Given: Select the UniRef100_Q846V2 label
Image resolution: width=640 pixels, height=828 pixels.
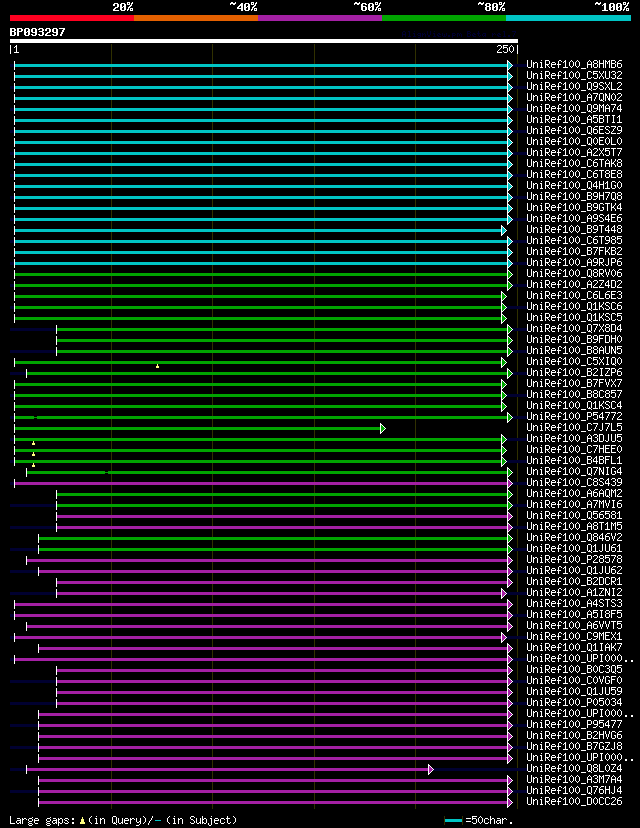Looking at the screenshot, I should (x=574, y=538).
